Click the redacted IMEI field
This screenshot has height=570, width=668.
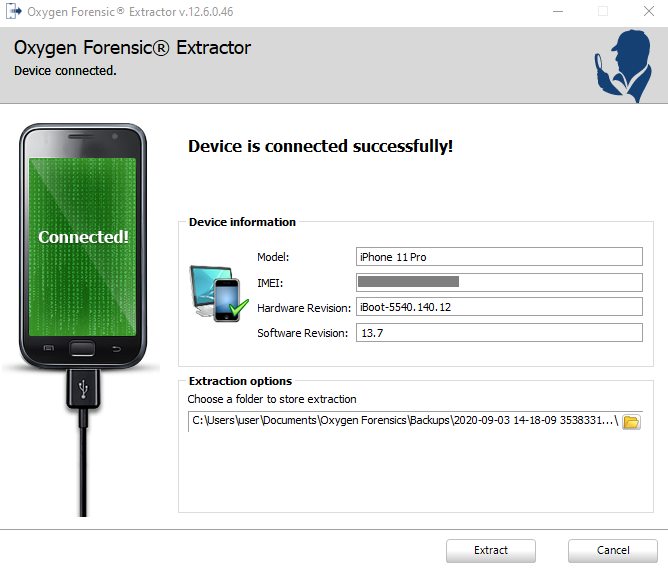(x=499, y=282)
